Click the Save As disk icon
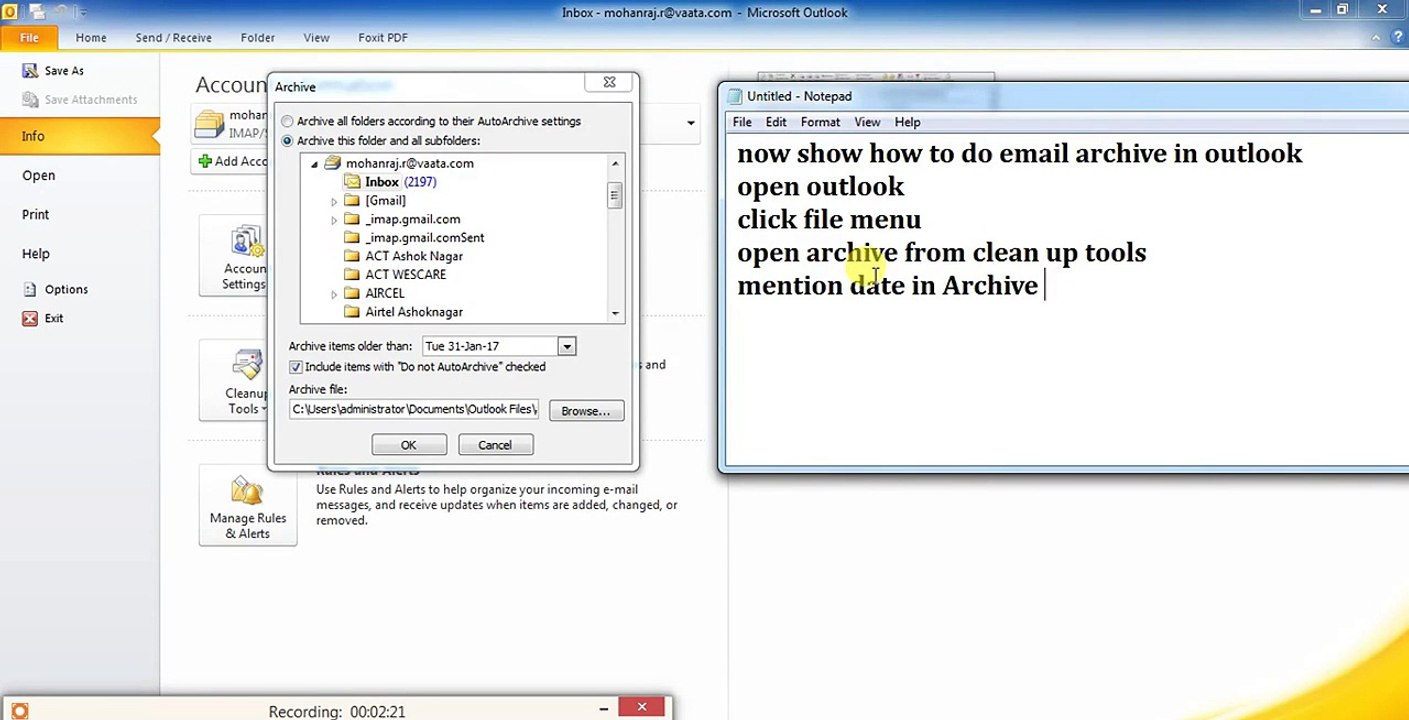The height and width of the screenshot is (720, 1409). click(29, 71)
